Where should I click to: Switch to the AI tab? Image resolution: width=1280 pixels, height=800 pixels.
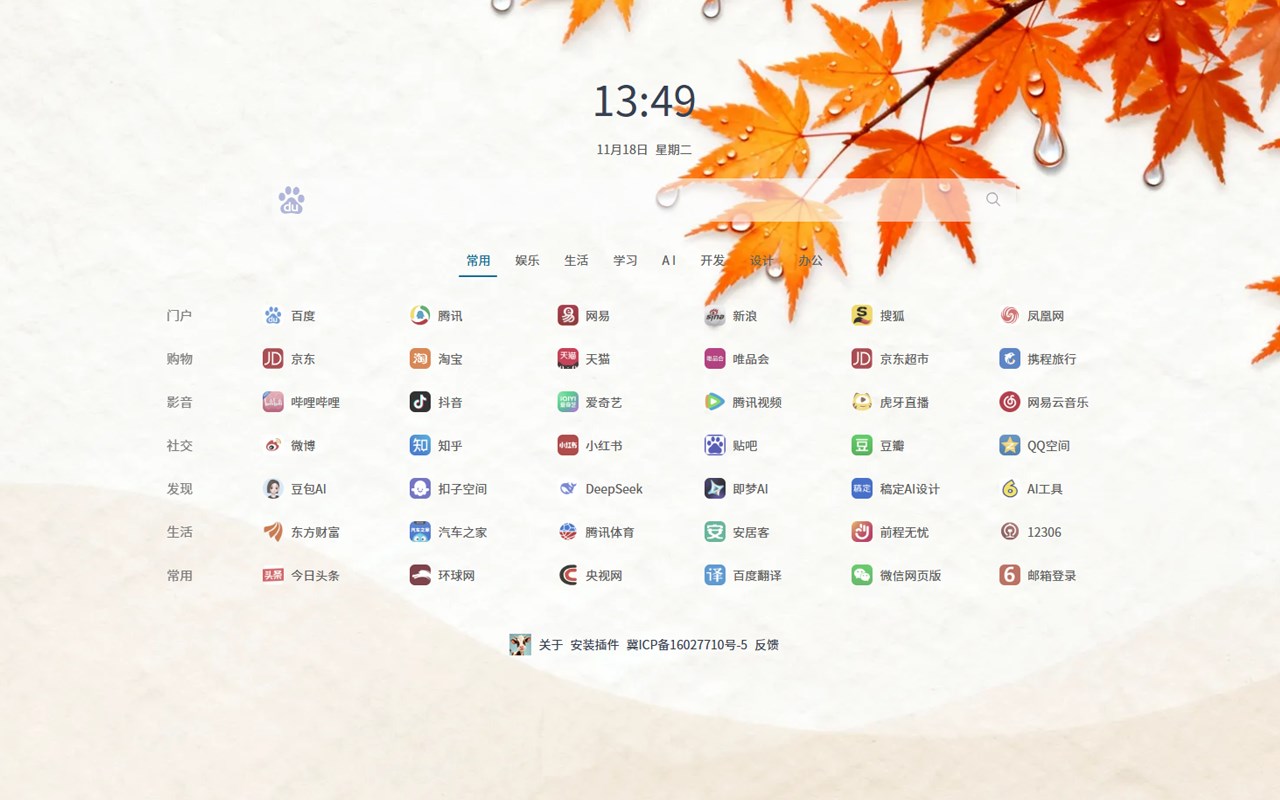(669, 260)
